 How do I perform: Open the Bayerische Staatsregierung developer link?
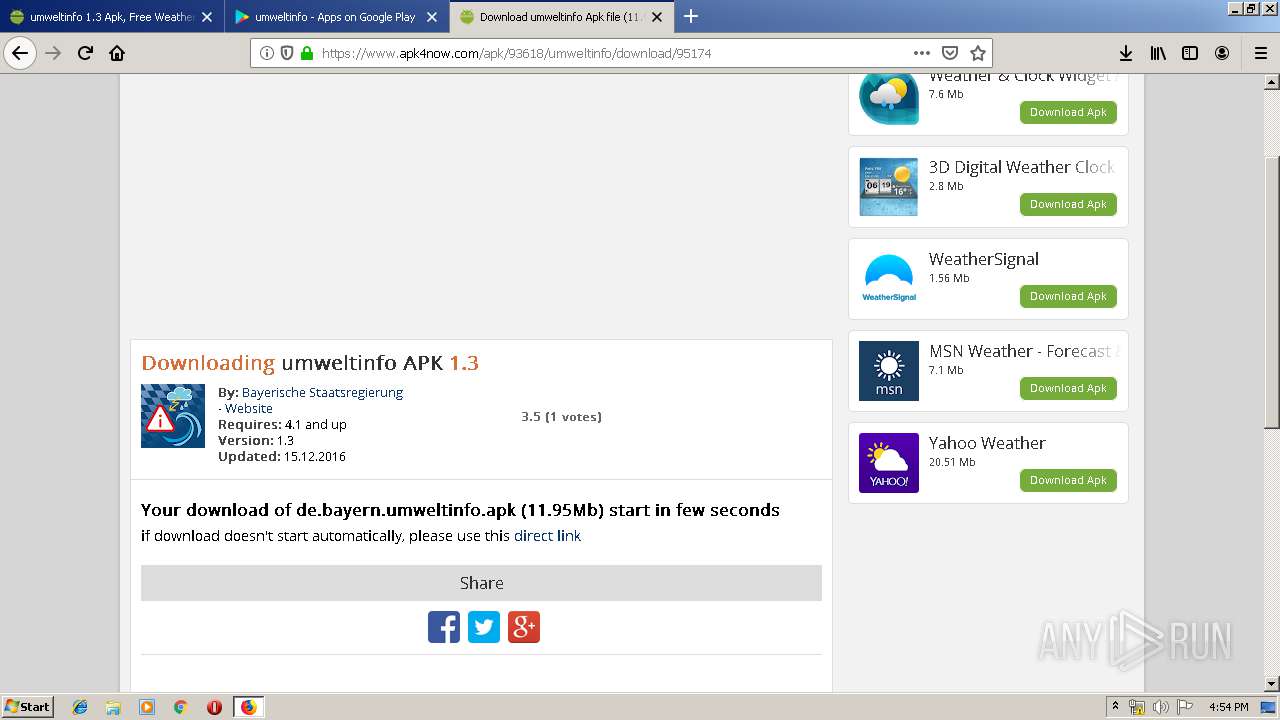322,392
